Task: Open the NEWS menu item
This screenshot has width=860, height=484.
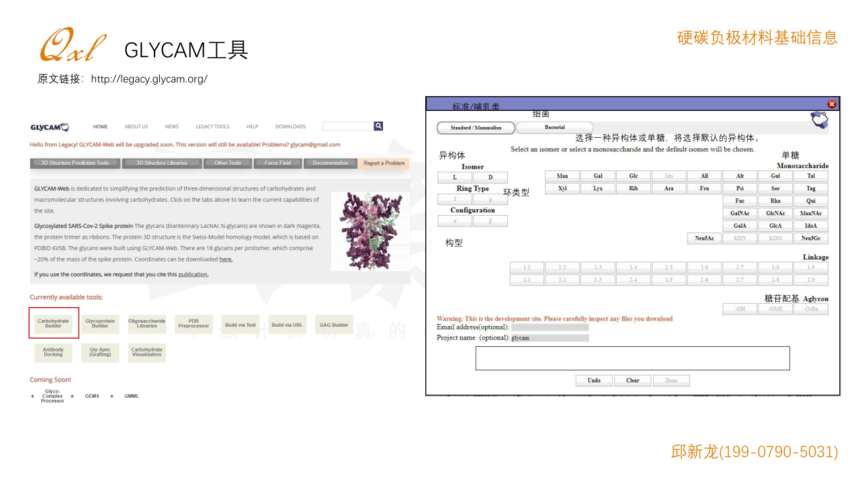Action: point(172,127)
